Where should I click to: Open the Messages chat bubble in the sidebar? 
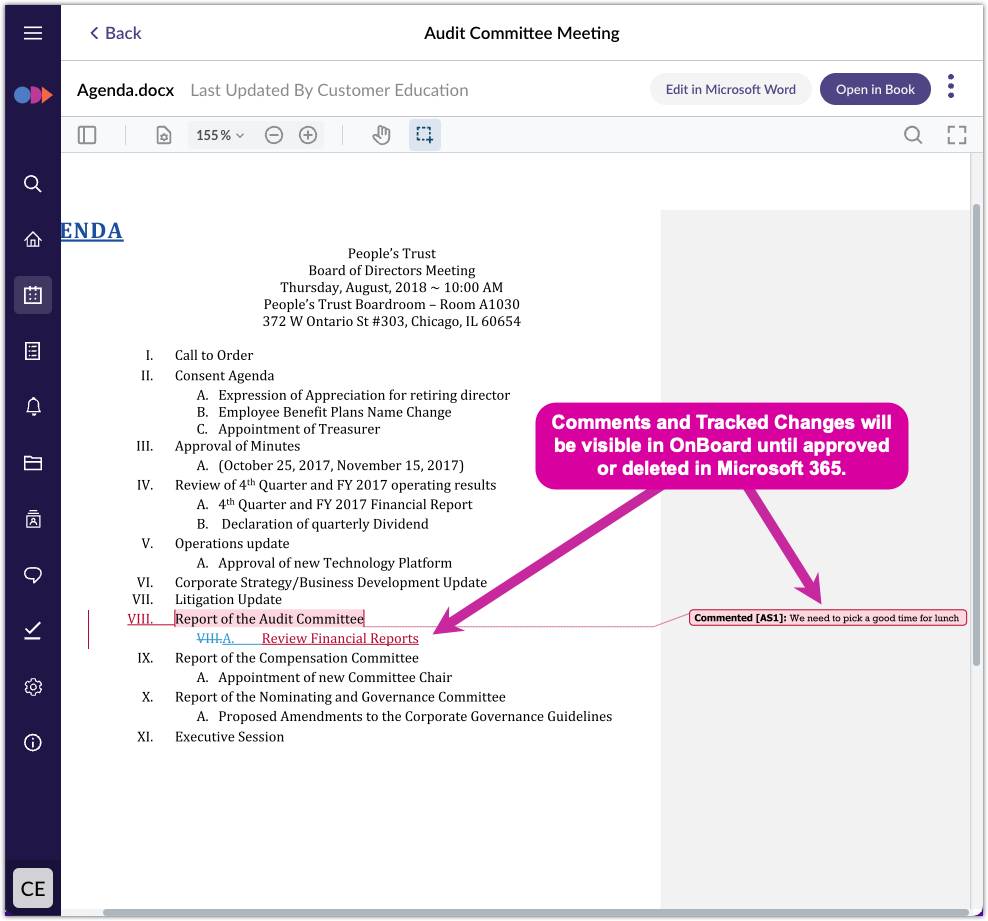click(x=33, y=575)
